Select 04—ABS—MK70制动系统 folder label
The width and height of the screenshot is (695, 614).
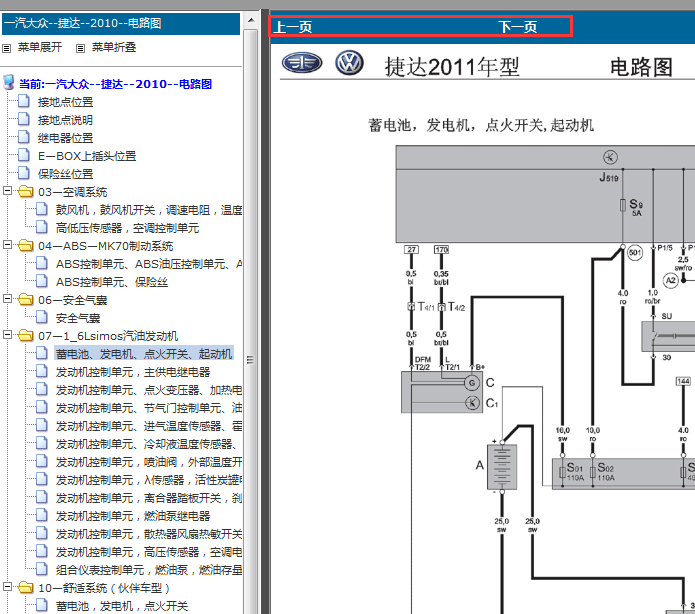[x=105, y=246]
